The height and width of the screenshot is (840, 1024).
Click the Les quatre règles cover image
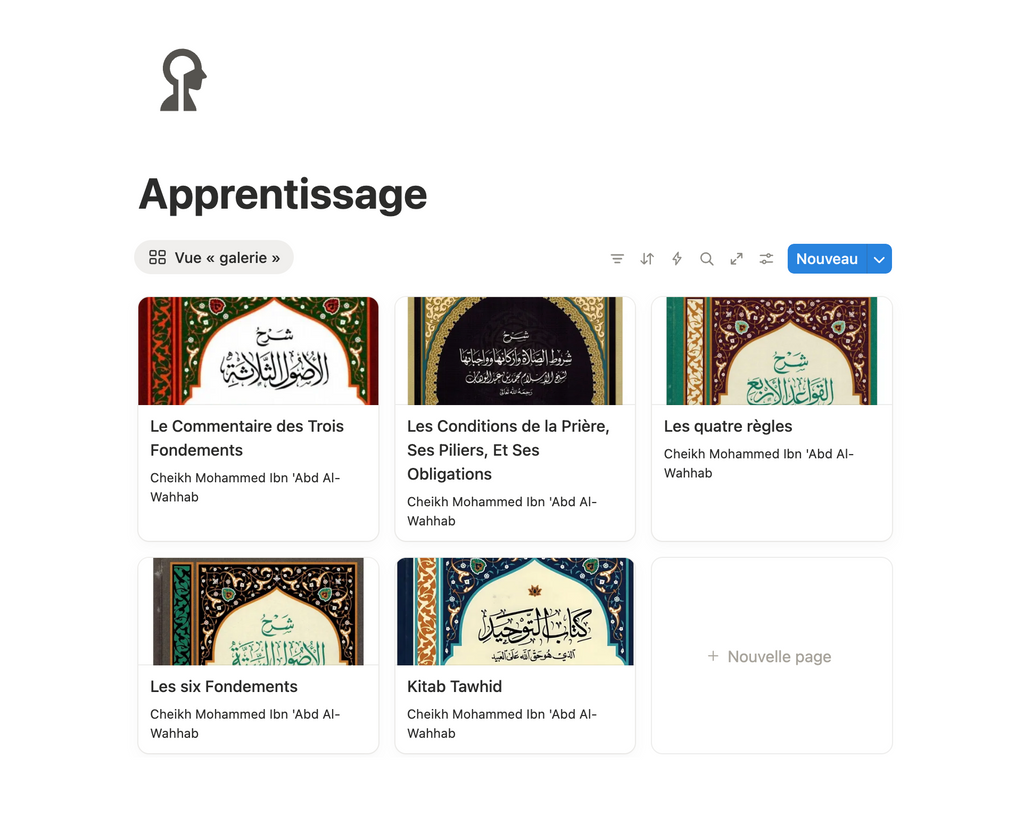(772, 351)
